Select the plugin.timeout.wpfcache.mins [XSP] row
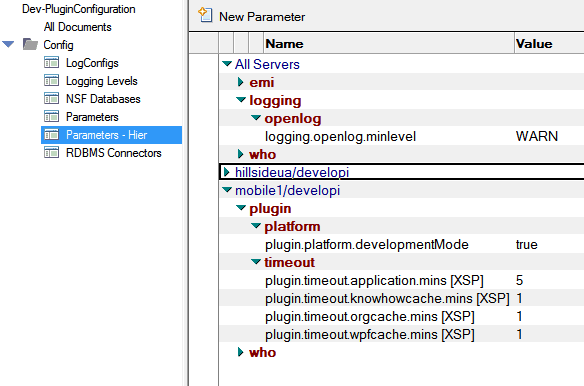The image size is (584, 386). coord(370,334)
